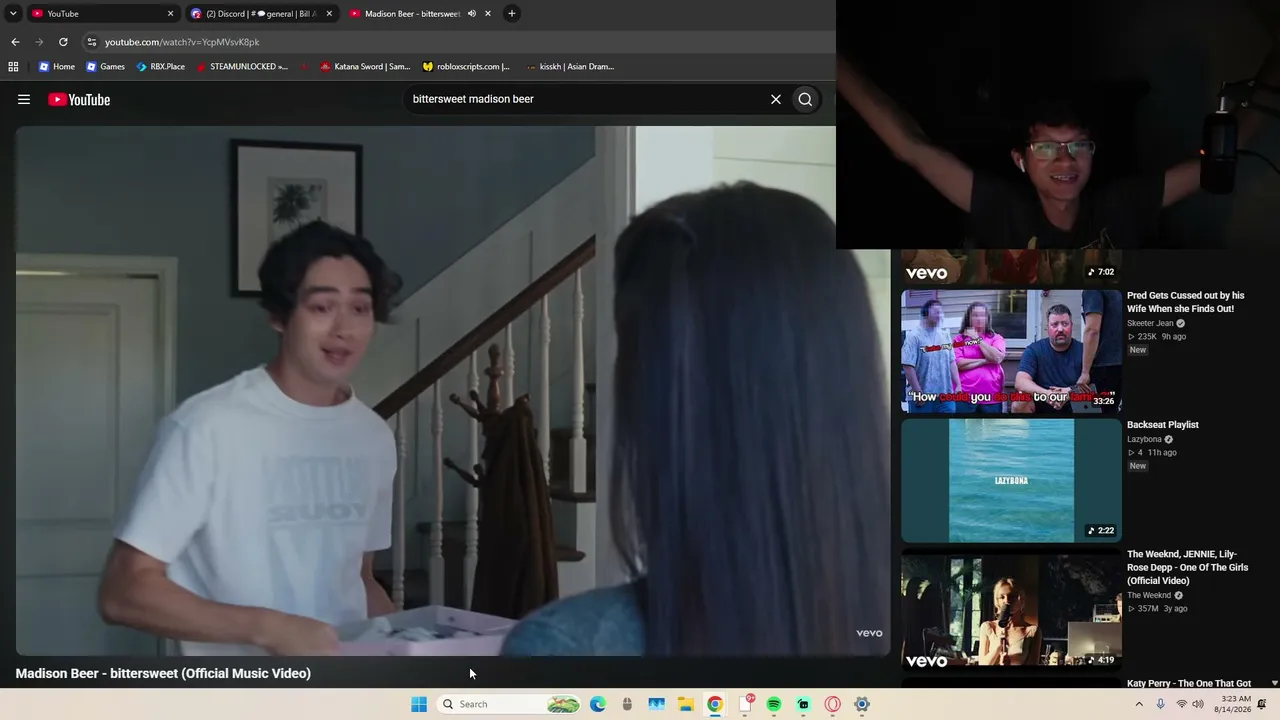The image size is (1280, 720).
Task: Click the microphone icon in system tray
Action: 1160,704
